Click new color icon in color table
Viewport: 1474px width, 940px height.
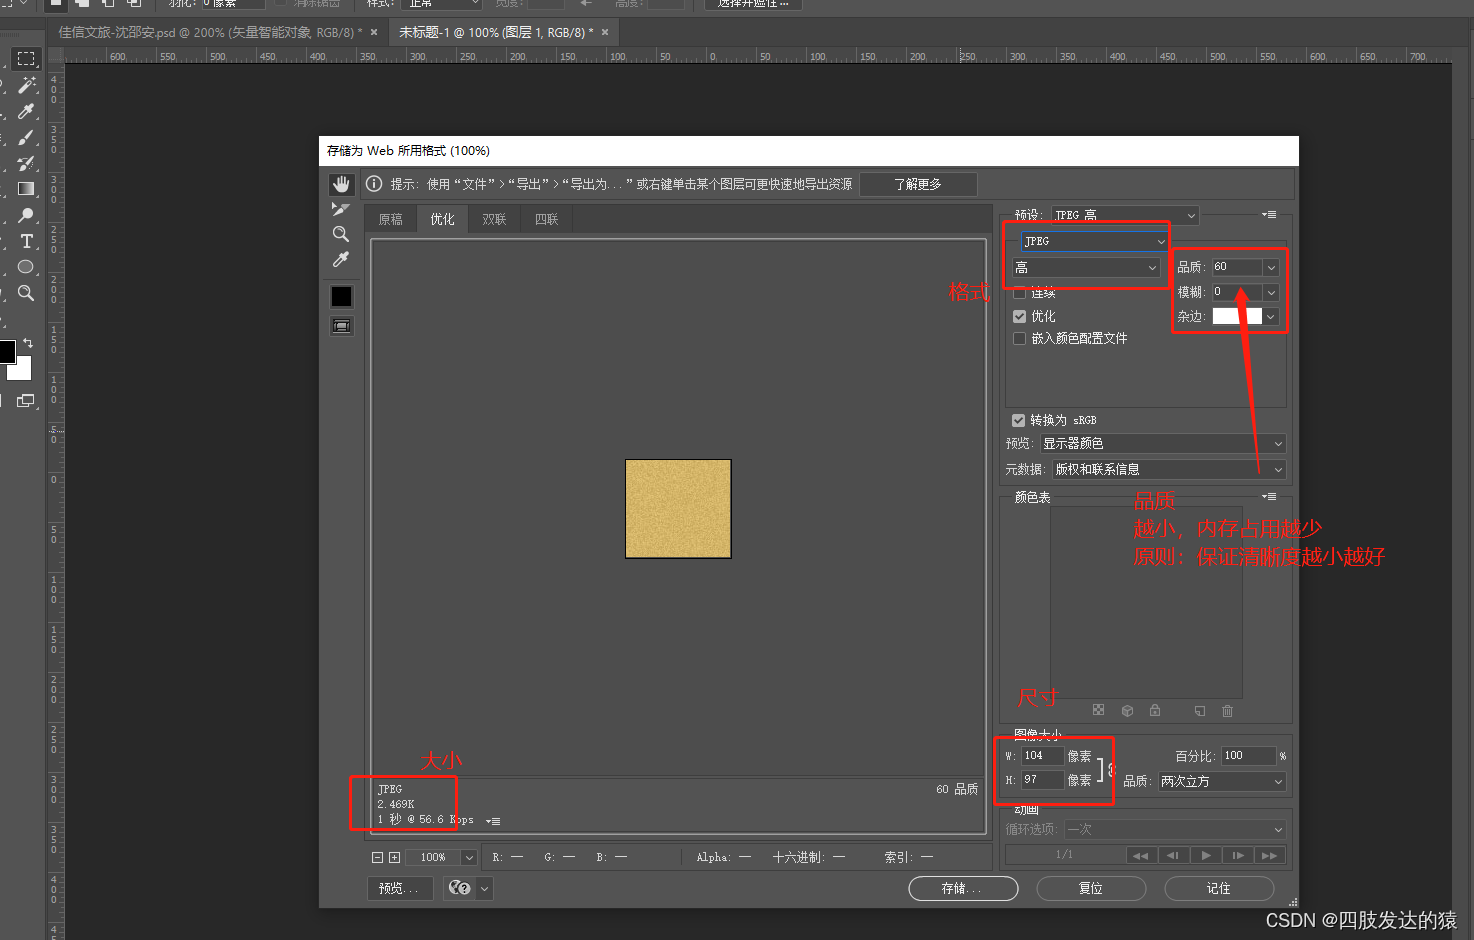tap(1200, 710)
